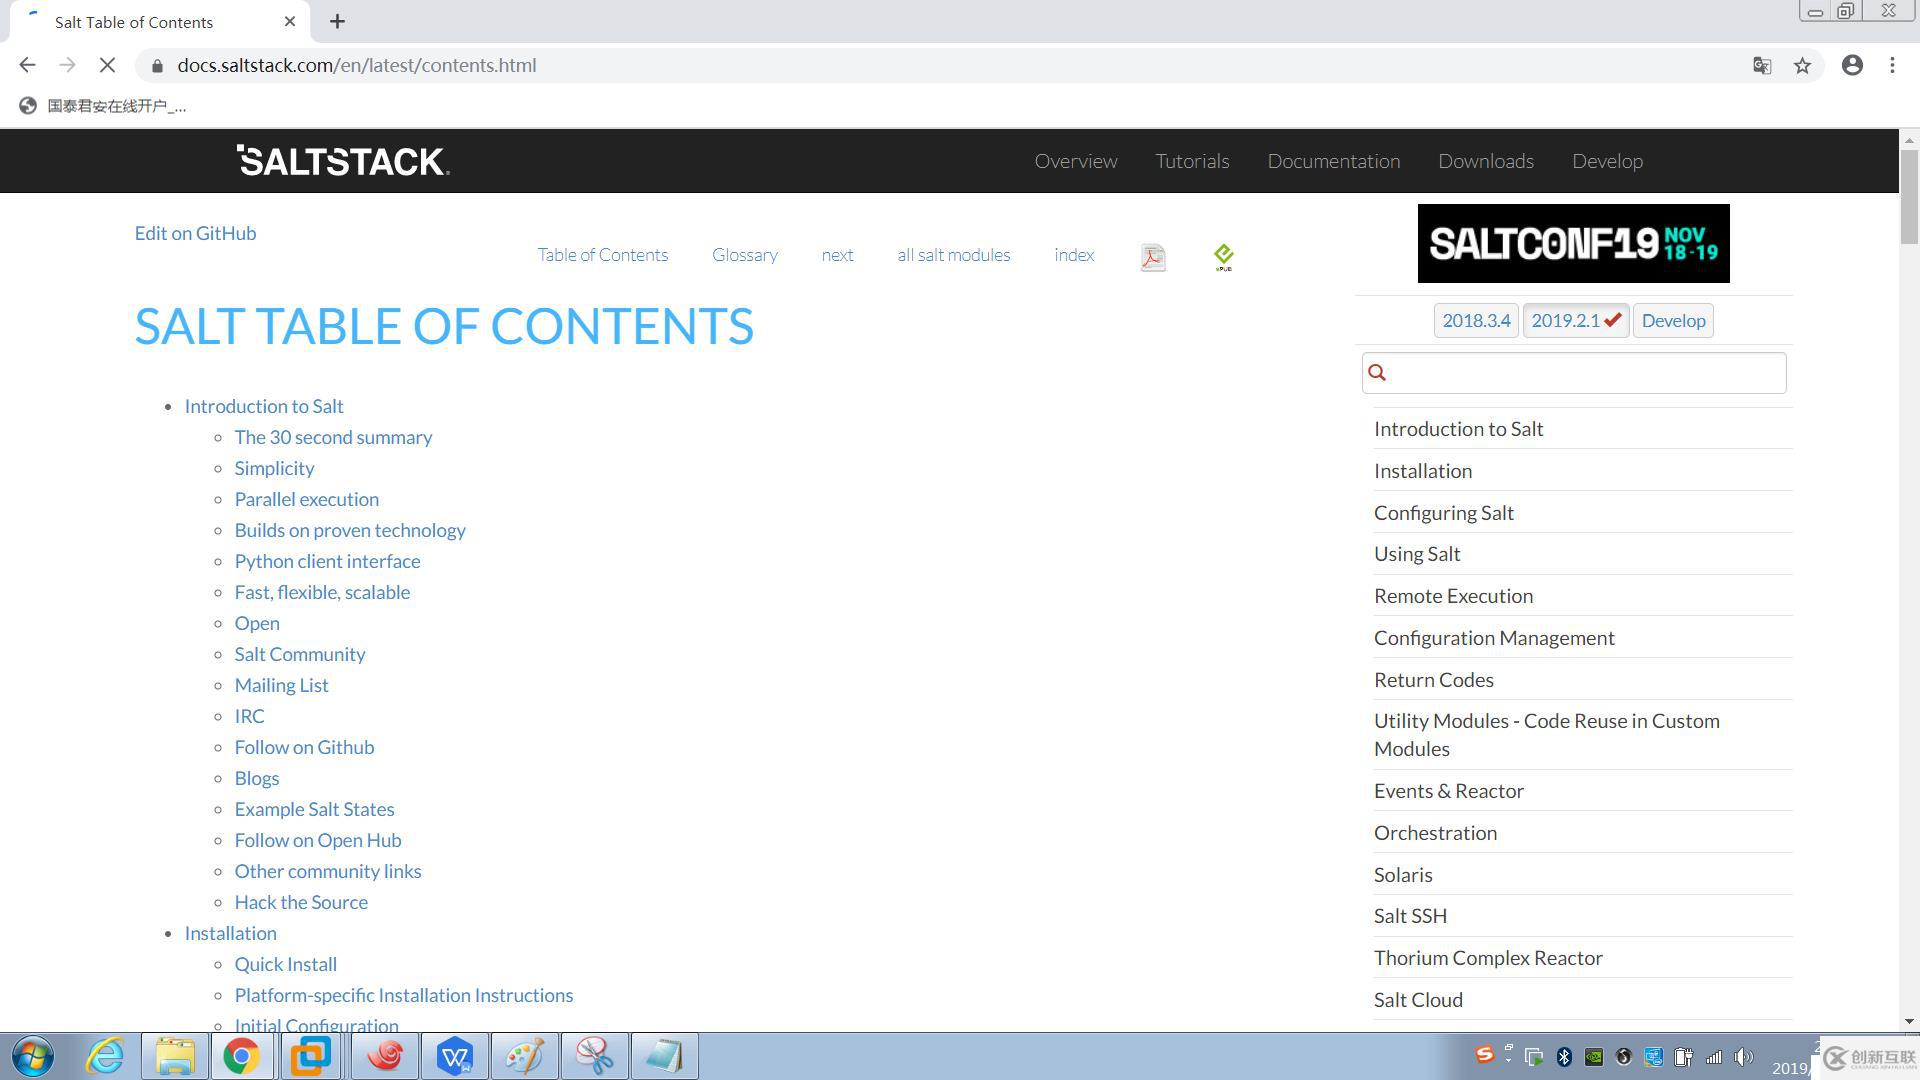Click the NVIDIA tray icon

point(1594,1057)
